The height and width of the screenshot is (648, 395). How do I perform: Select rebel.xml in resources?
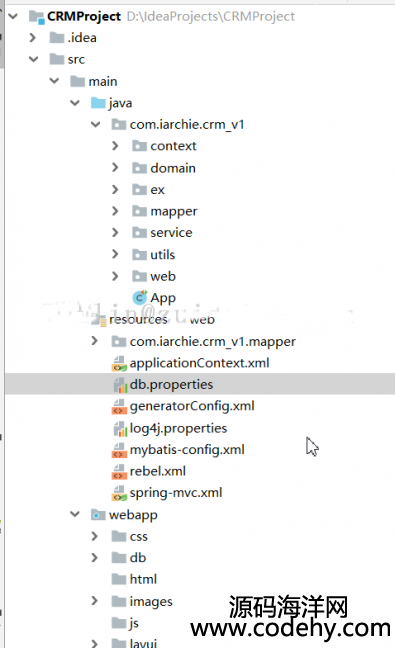coord(157,471)
